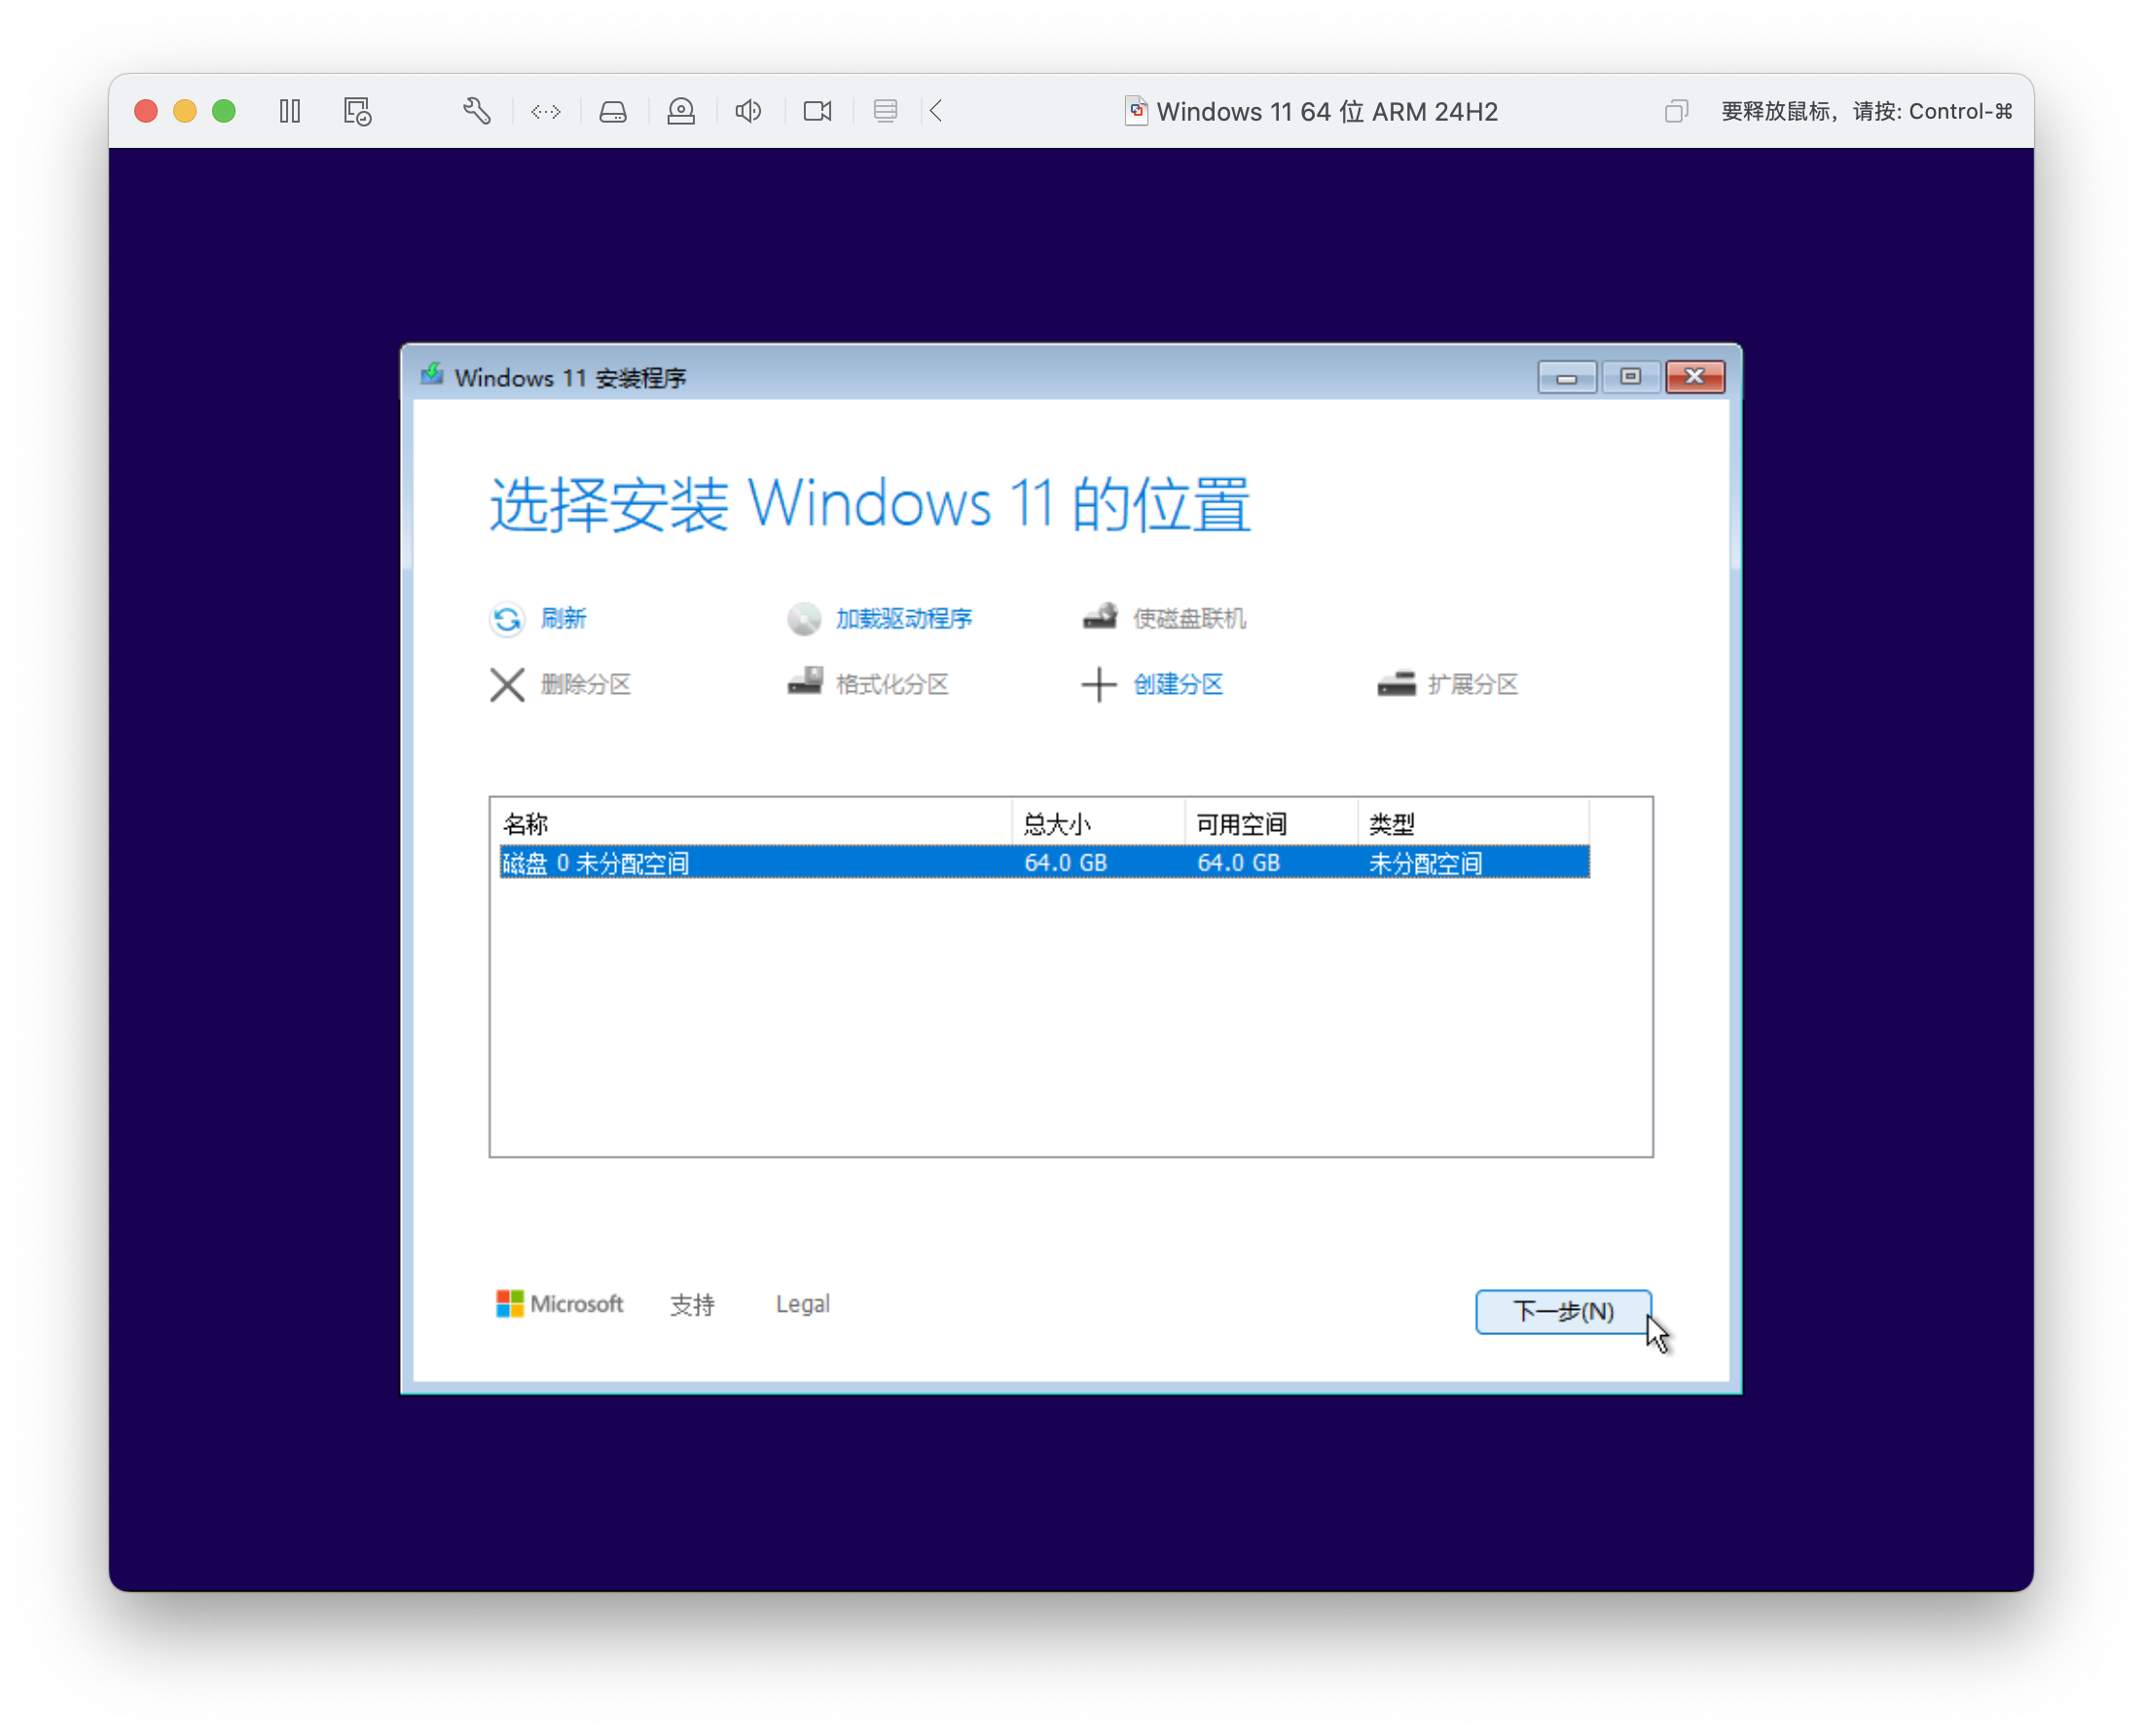This screenshot has width=2143, height=1736.
Task: Open the Support (支持) link
Action: [x=691, y=1304]
